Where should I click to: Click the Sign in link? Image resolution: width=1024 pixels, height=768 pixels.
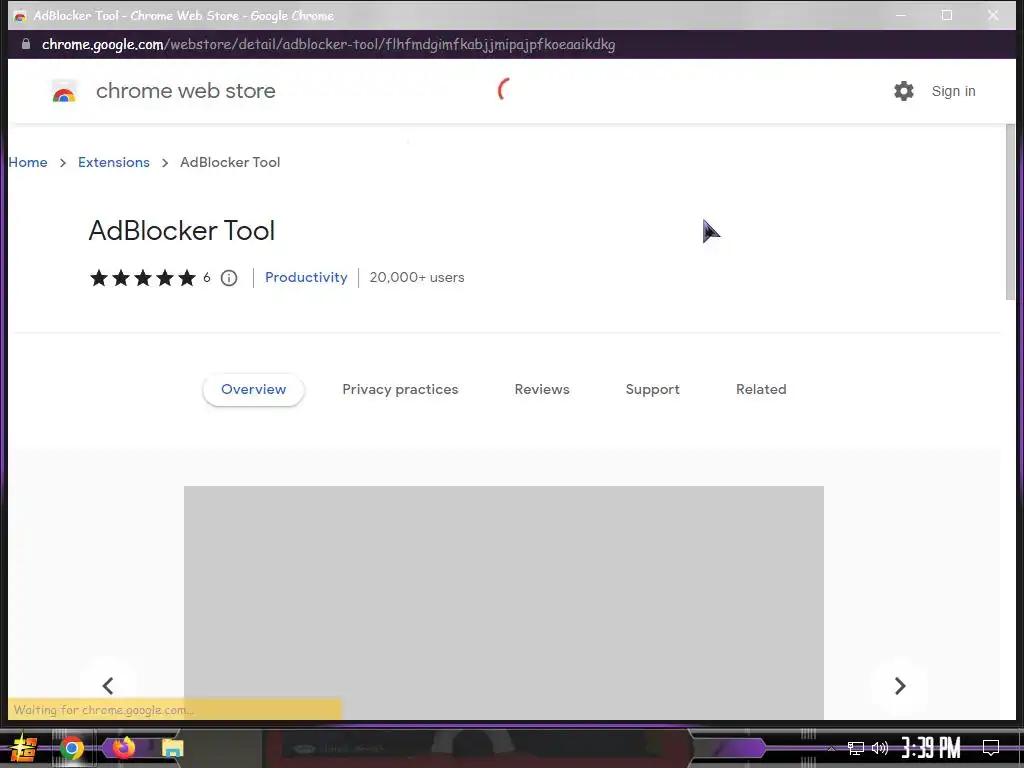[953, 91]
